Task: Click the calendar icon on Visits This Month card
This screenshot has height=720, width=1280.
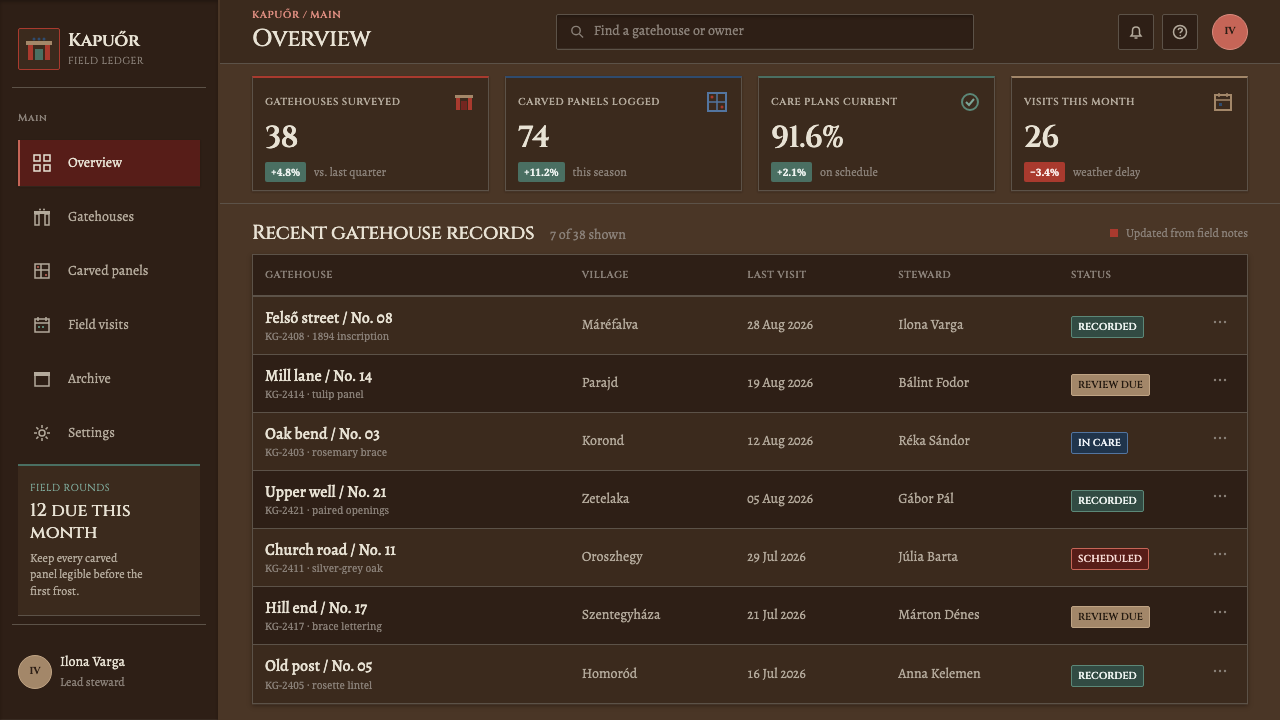Action: [1223, 102]
